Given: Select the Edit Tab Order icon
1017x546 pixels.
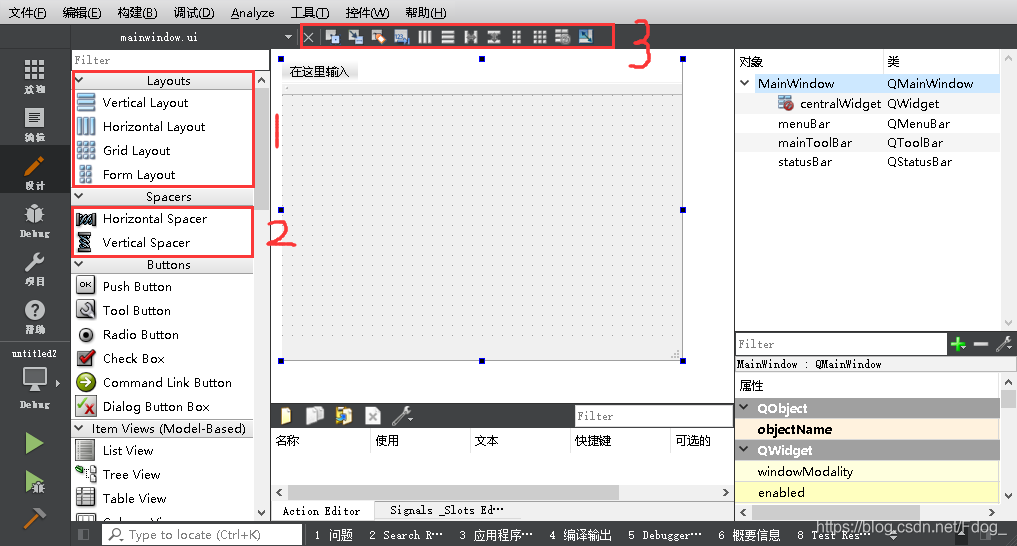Looking at the screenshot, I should tap(401, 37).
